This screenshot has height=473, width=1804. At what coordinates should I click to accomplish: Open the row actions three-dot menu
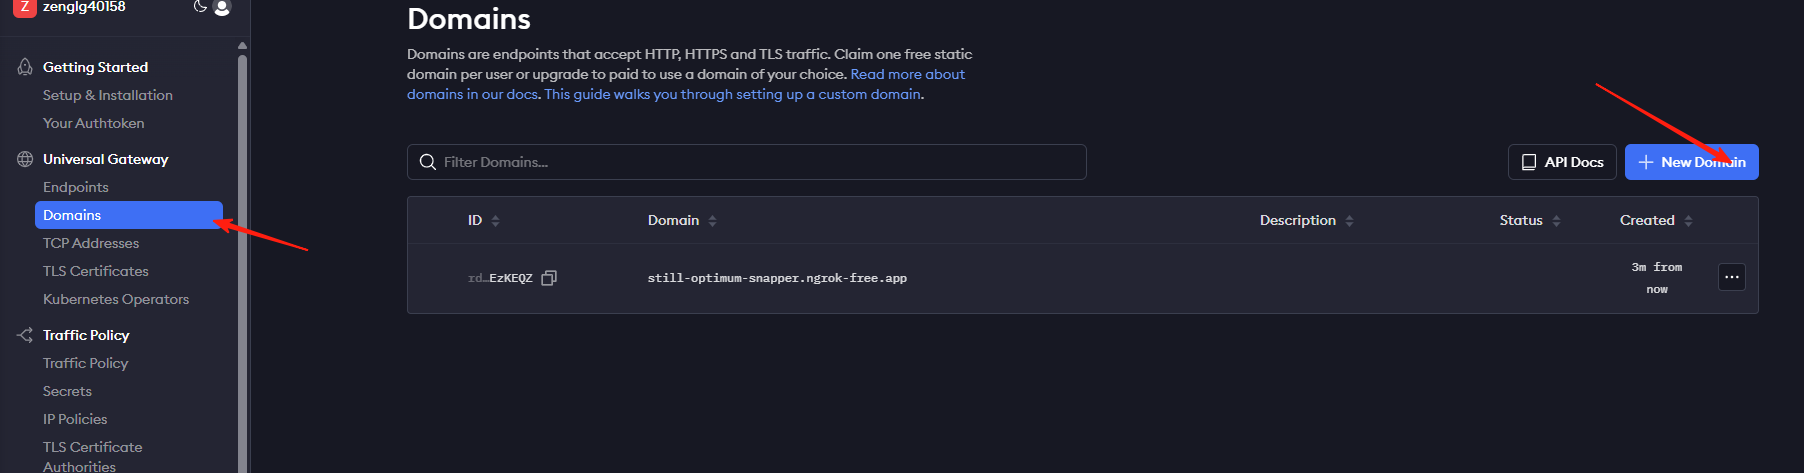pyautogui.click(x=1732, y=277)
